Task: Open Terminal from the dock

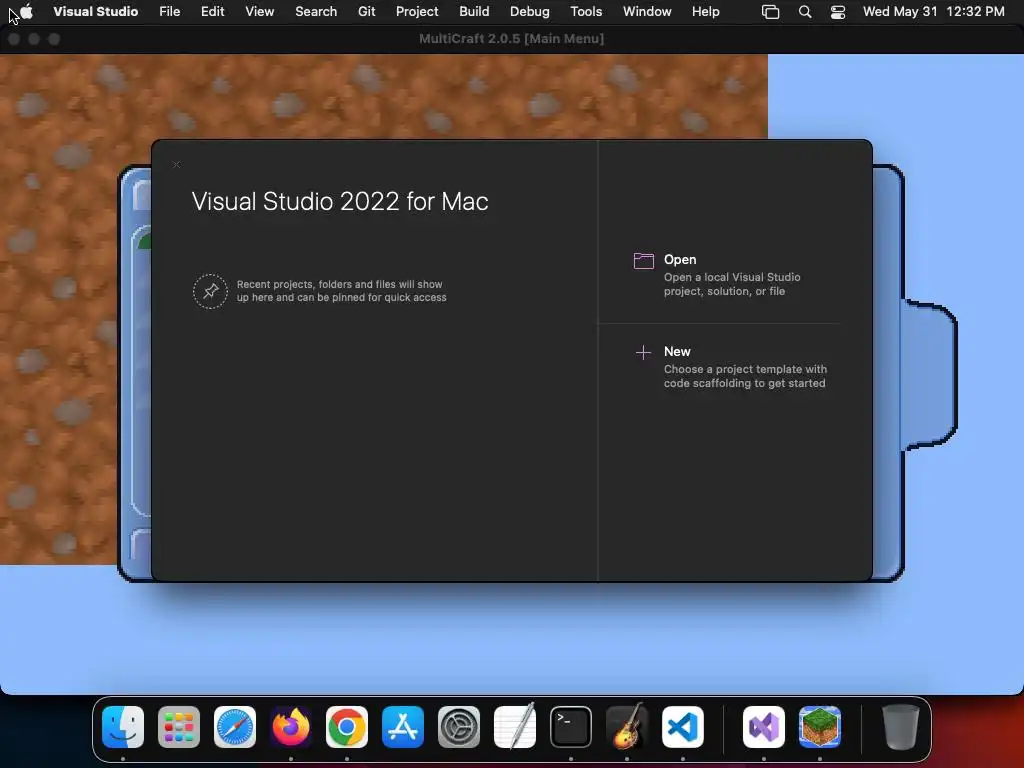Action: pyautogui.click(x=571, y=727)
